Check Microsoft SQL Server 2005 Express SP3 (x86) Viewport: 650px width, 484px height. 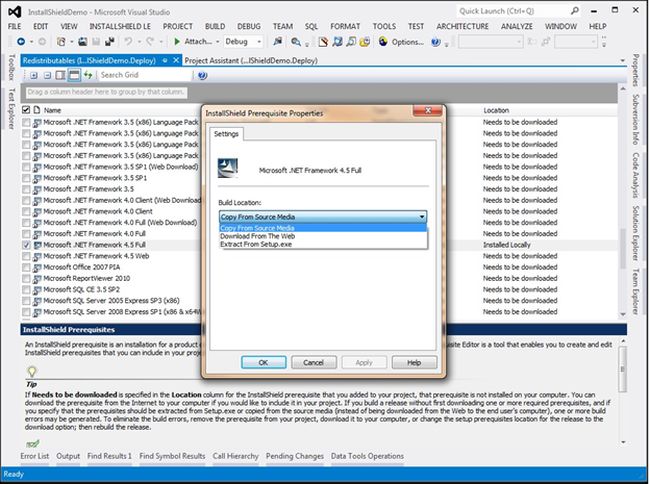pos(26,301)
